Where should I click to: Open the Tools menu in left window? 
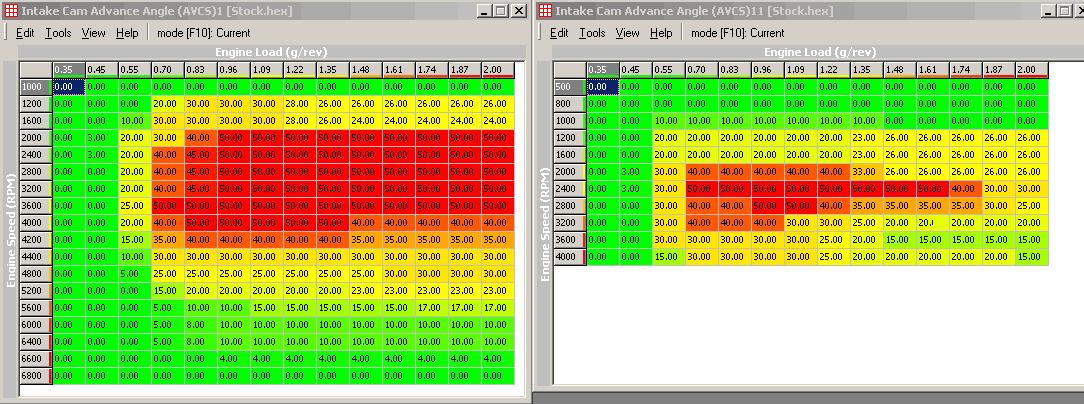58,33
